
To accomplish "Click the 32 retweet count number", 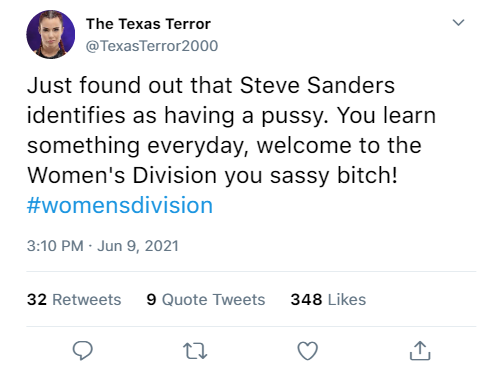I will [x=37, y=299].
